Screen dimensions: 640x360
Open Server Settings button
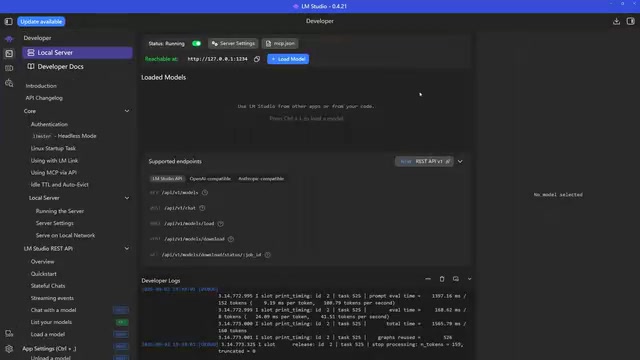(233, 43)
